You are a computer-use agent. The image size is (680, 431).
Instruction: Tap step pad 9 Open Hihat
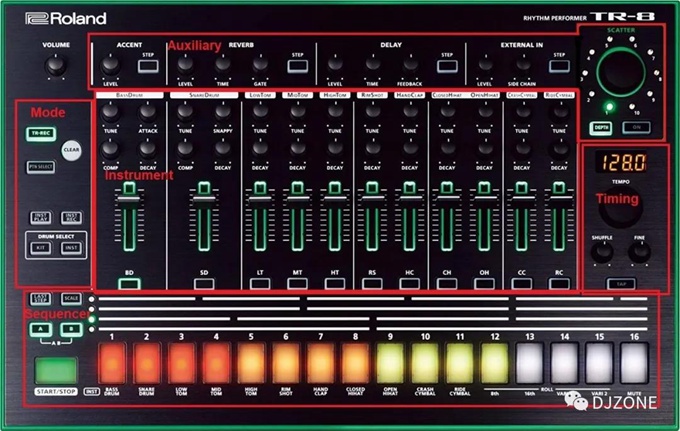[x=390, y=363]
